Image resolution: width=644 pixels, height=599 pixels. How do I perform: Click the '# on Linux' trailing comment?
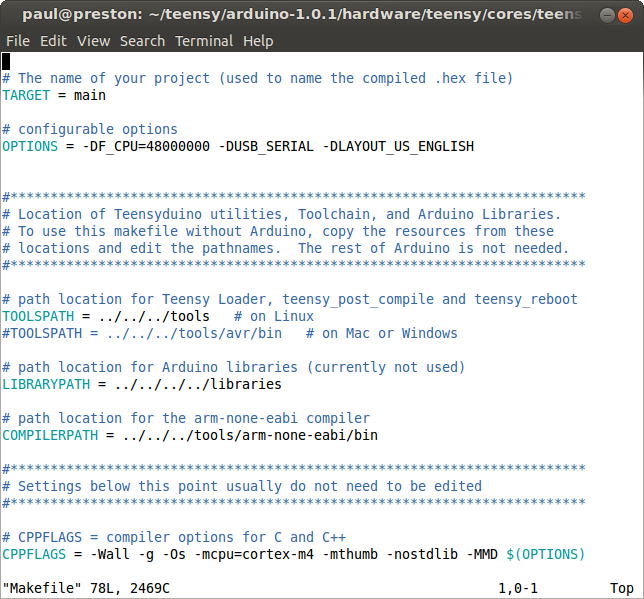(274, 316)
